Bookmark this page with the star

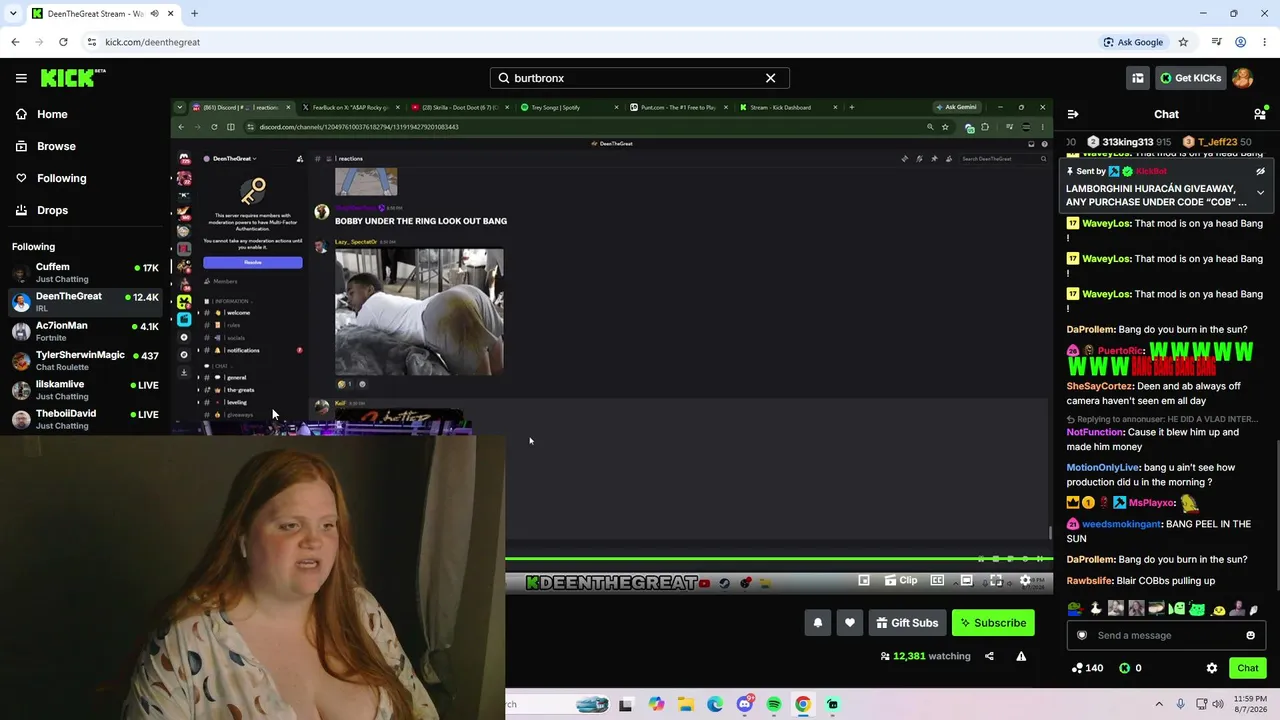pos(1183,42)
